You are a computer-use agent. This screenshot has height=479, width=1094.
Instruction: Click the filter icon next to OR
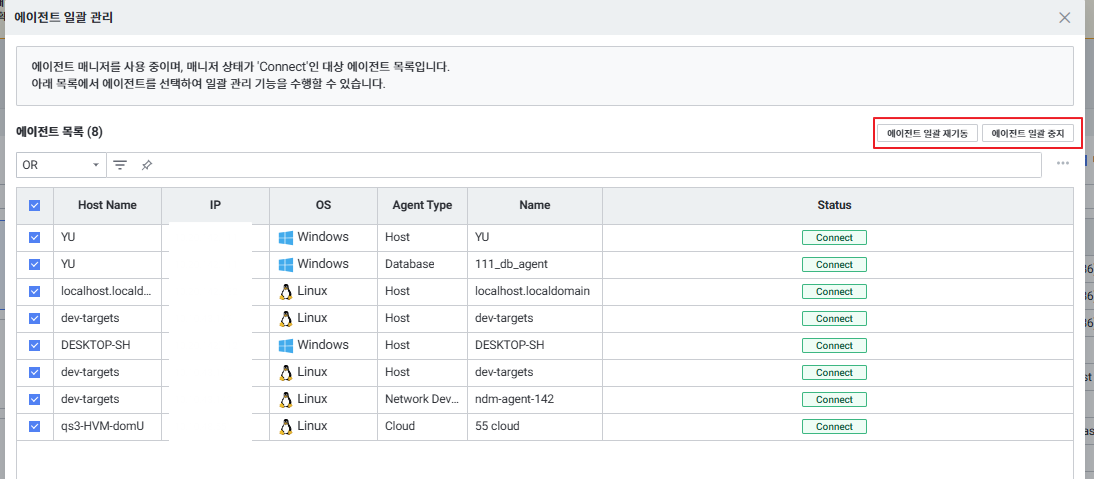pyautogui.click(x=120, y=165)
